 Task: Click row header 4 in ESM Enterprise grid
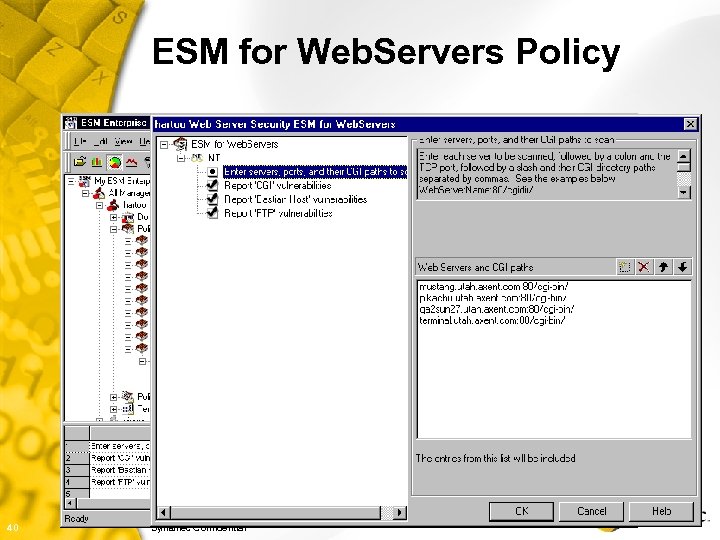click(x=77, y=482)
